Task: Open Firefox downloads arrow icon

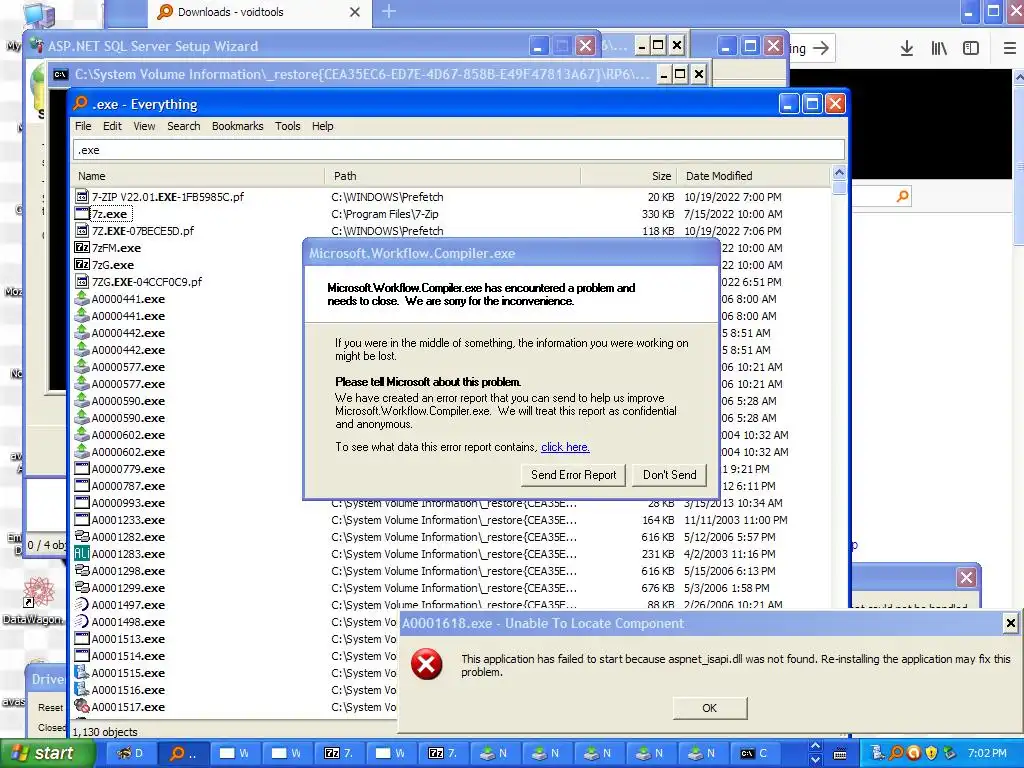Action: (x=906, y=48)
